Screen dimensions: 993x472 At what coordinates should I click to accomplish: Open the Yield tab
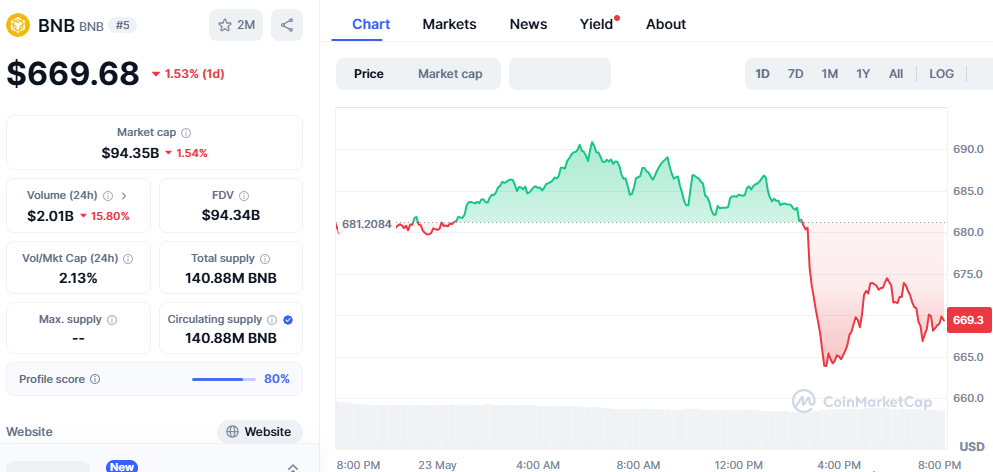pyautogui.click(x=597, y=24)
